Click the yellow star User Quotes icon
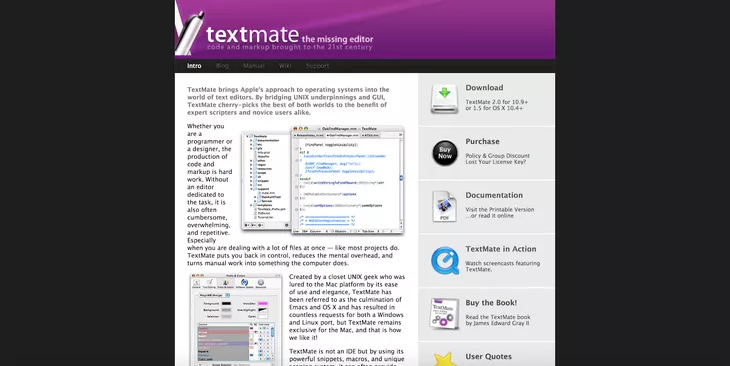 click(x=445, y=359)
